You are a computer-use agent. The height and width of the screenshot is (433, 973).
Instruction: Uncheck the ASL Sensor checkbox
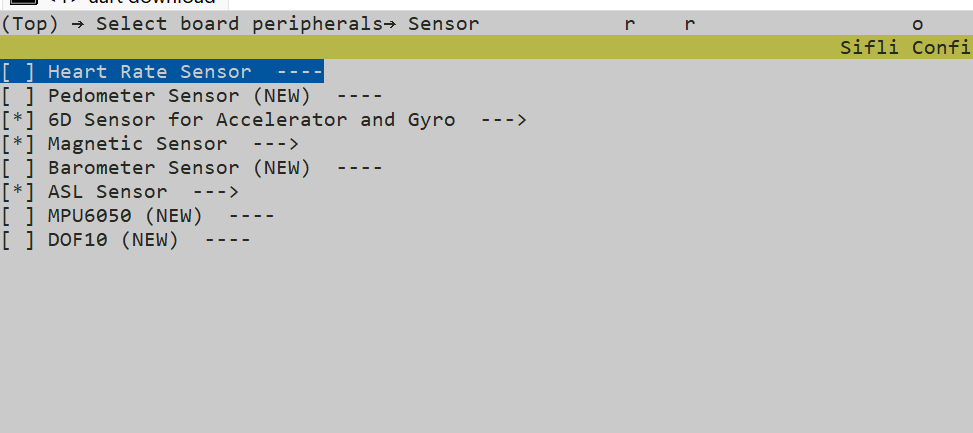click(x=17, y=192)
